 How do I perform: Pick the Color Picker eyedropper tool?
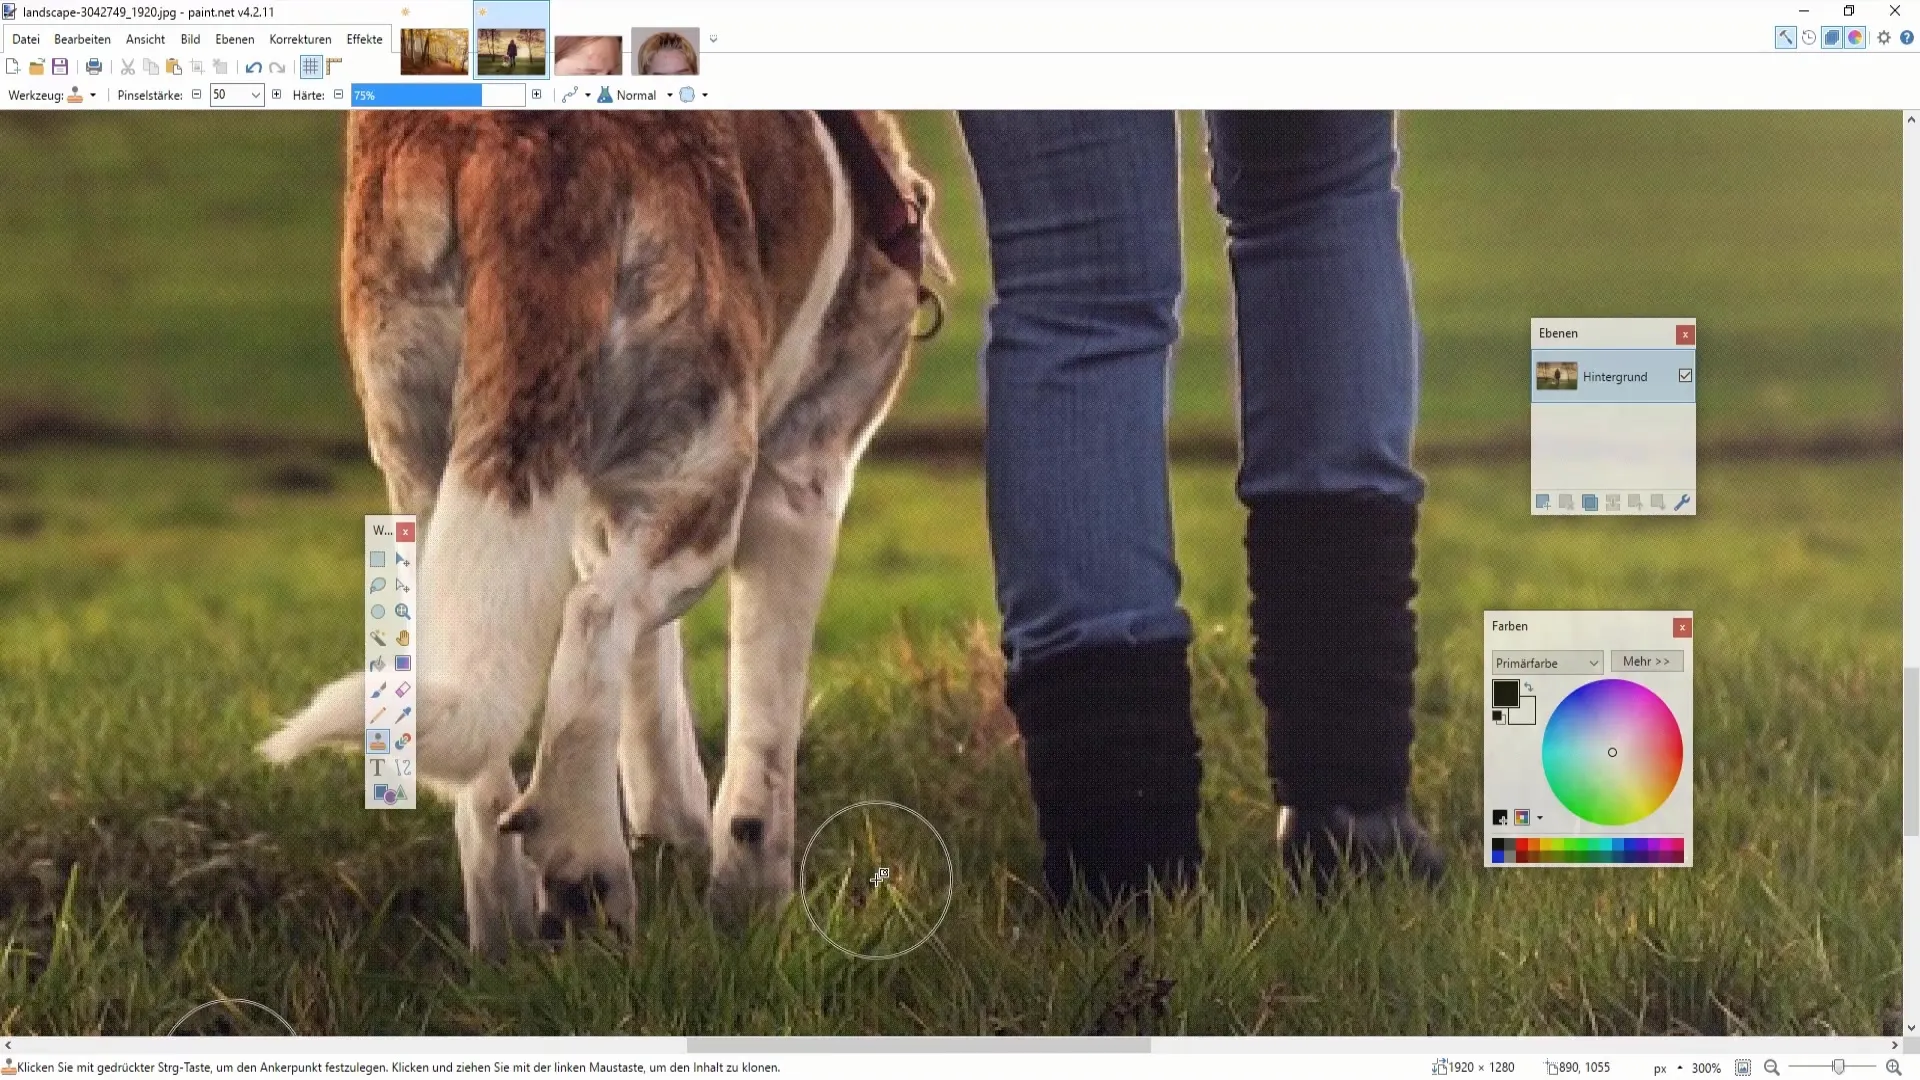[x=403, y=715]
